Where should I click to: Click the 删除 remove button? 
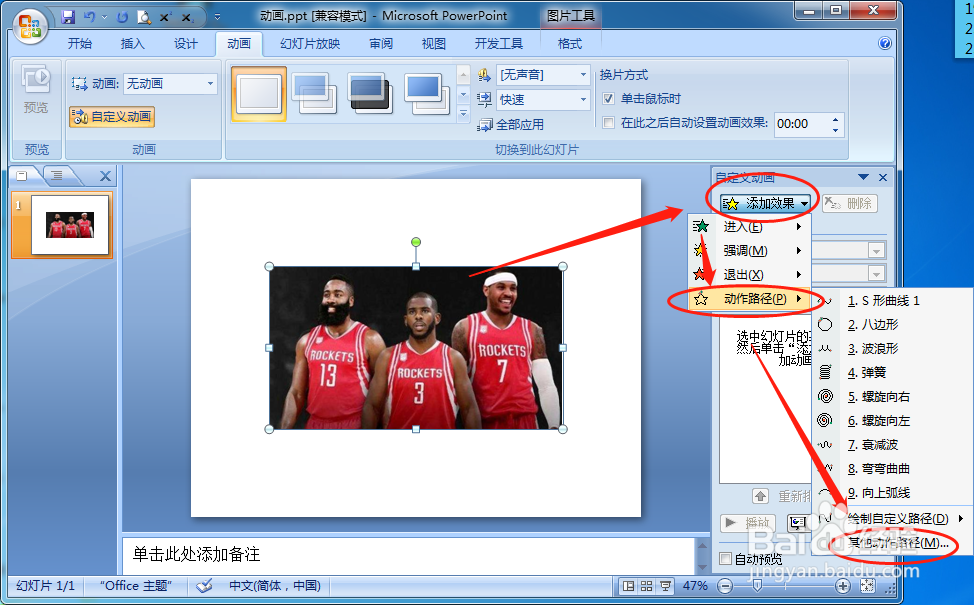click(850, 203)
